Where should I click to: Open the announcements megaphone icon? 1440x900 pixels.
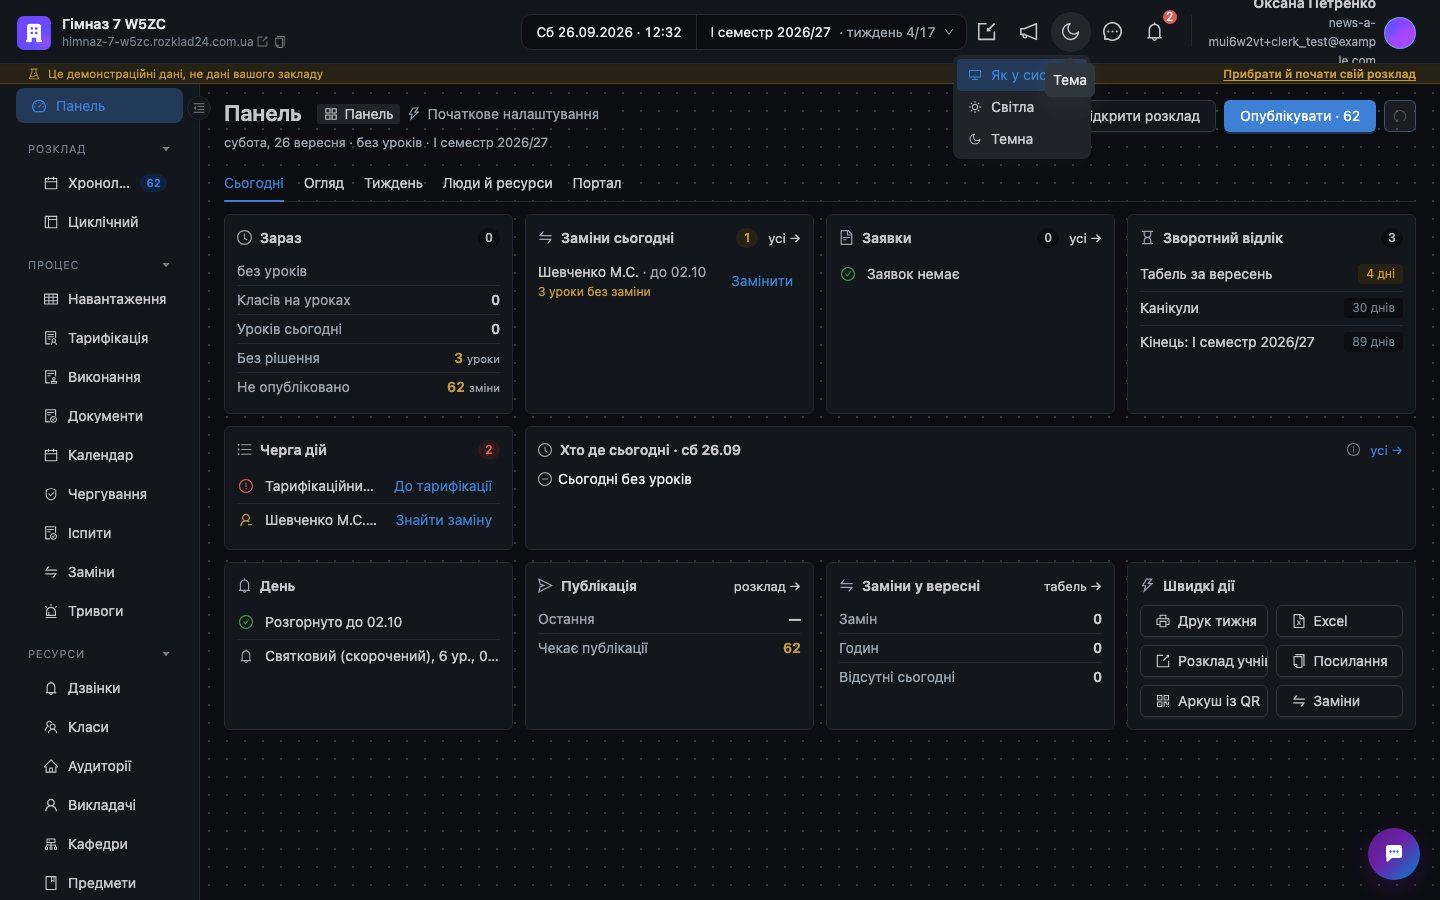tap(1028, 32)
